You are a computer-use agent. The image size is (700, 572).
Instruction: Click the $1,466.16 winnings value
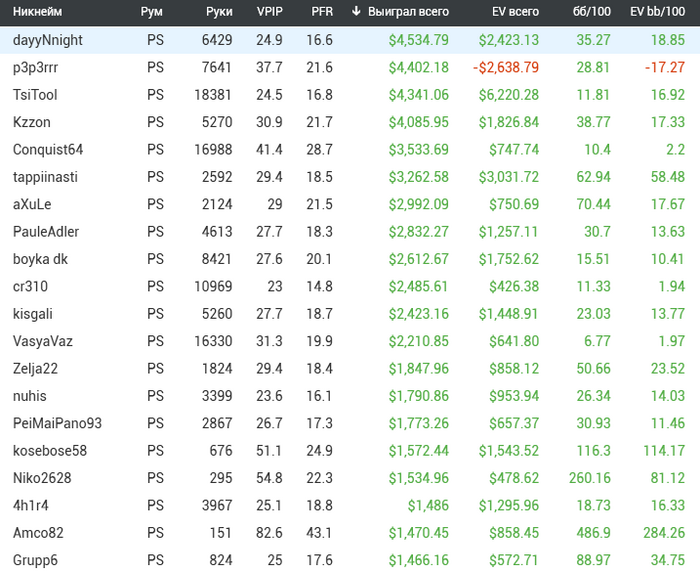418,560
